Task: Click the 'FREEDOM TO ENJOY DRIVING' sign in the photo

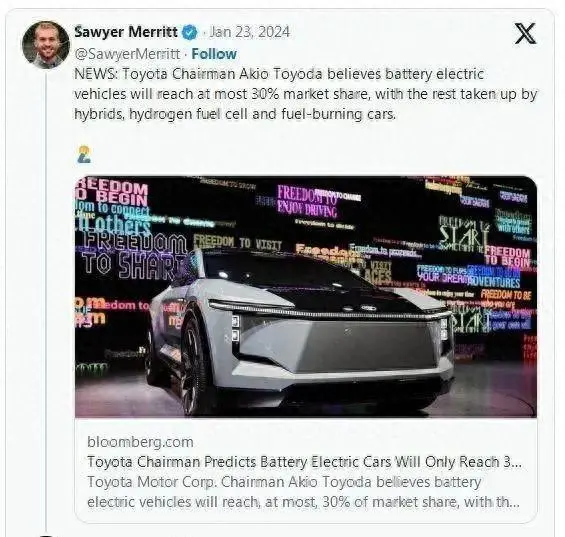Action: pos(307,201)
